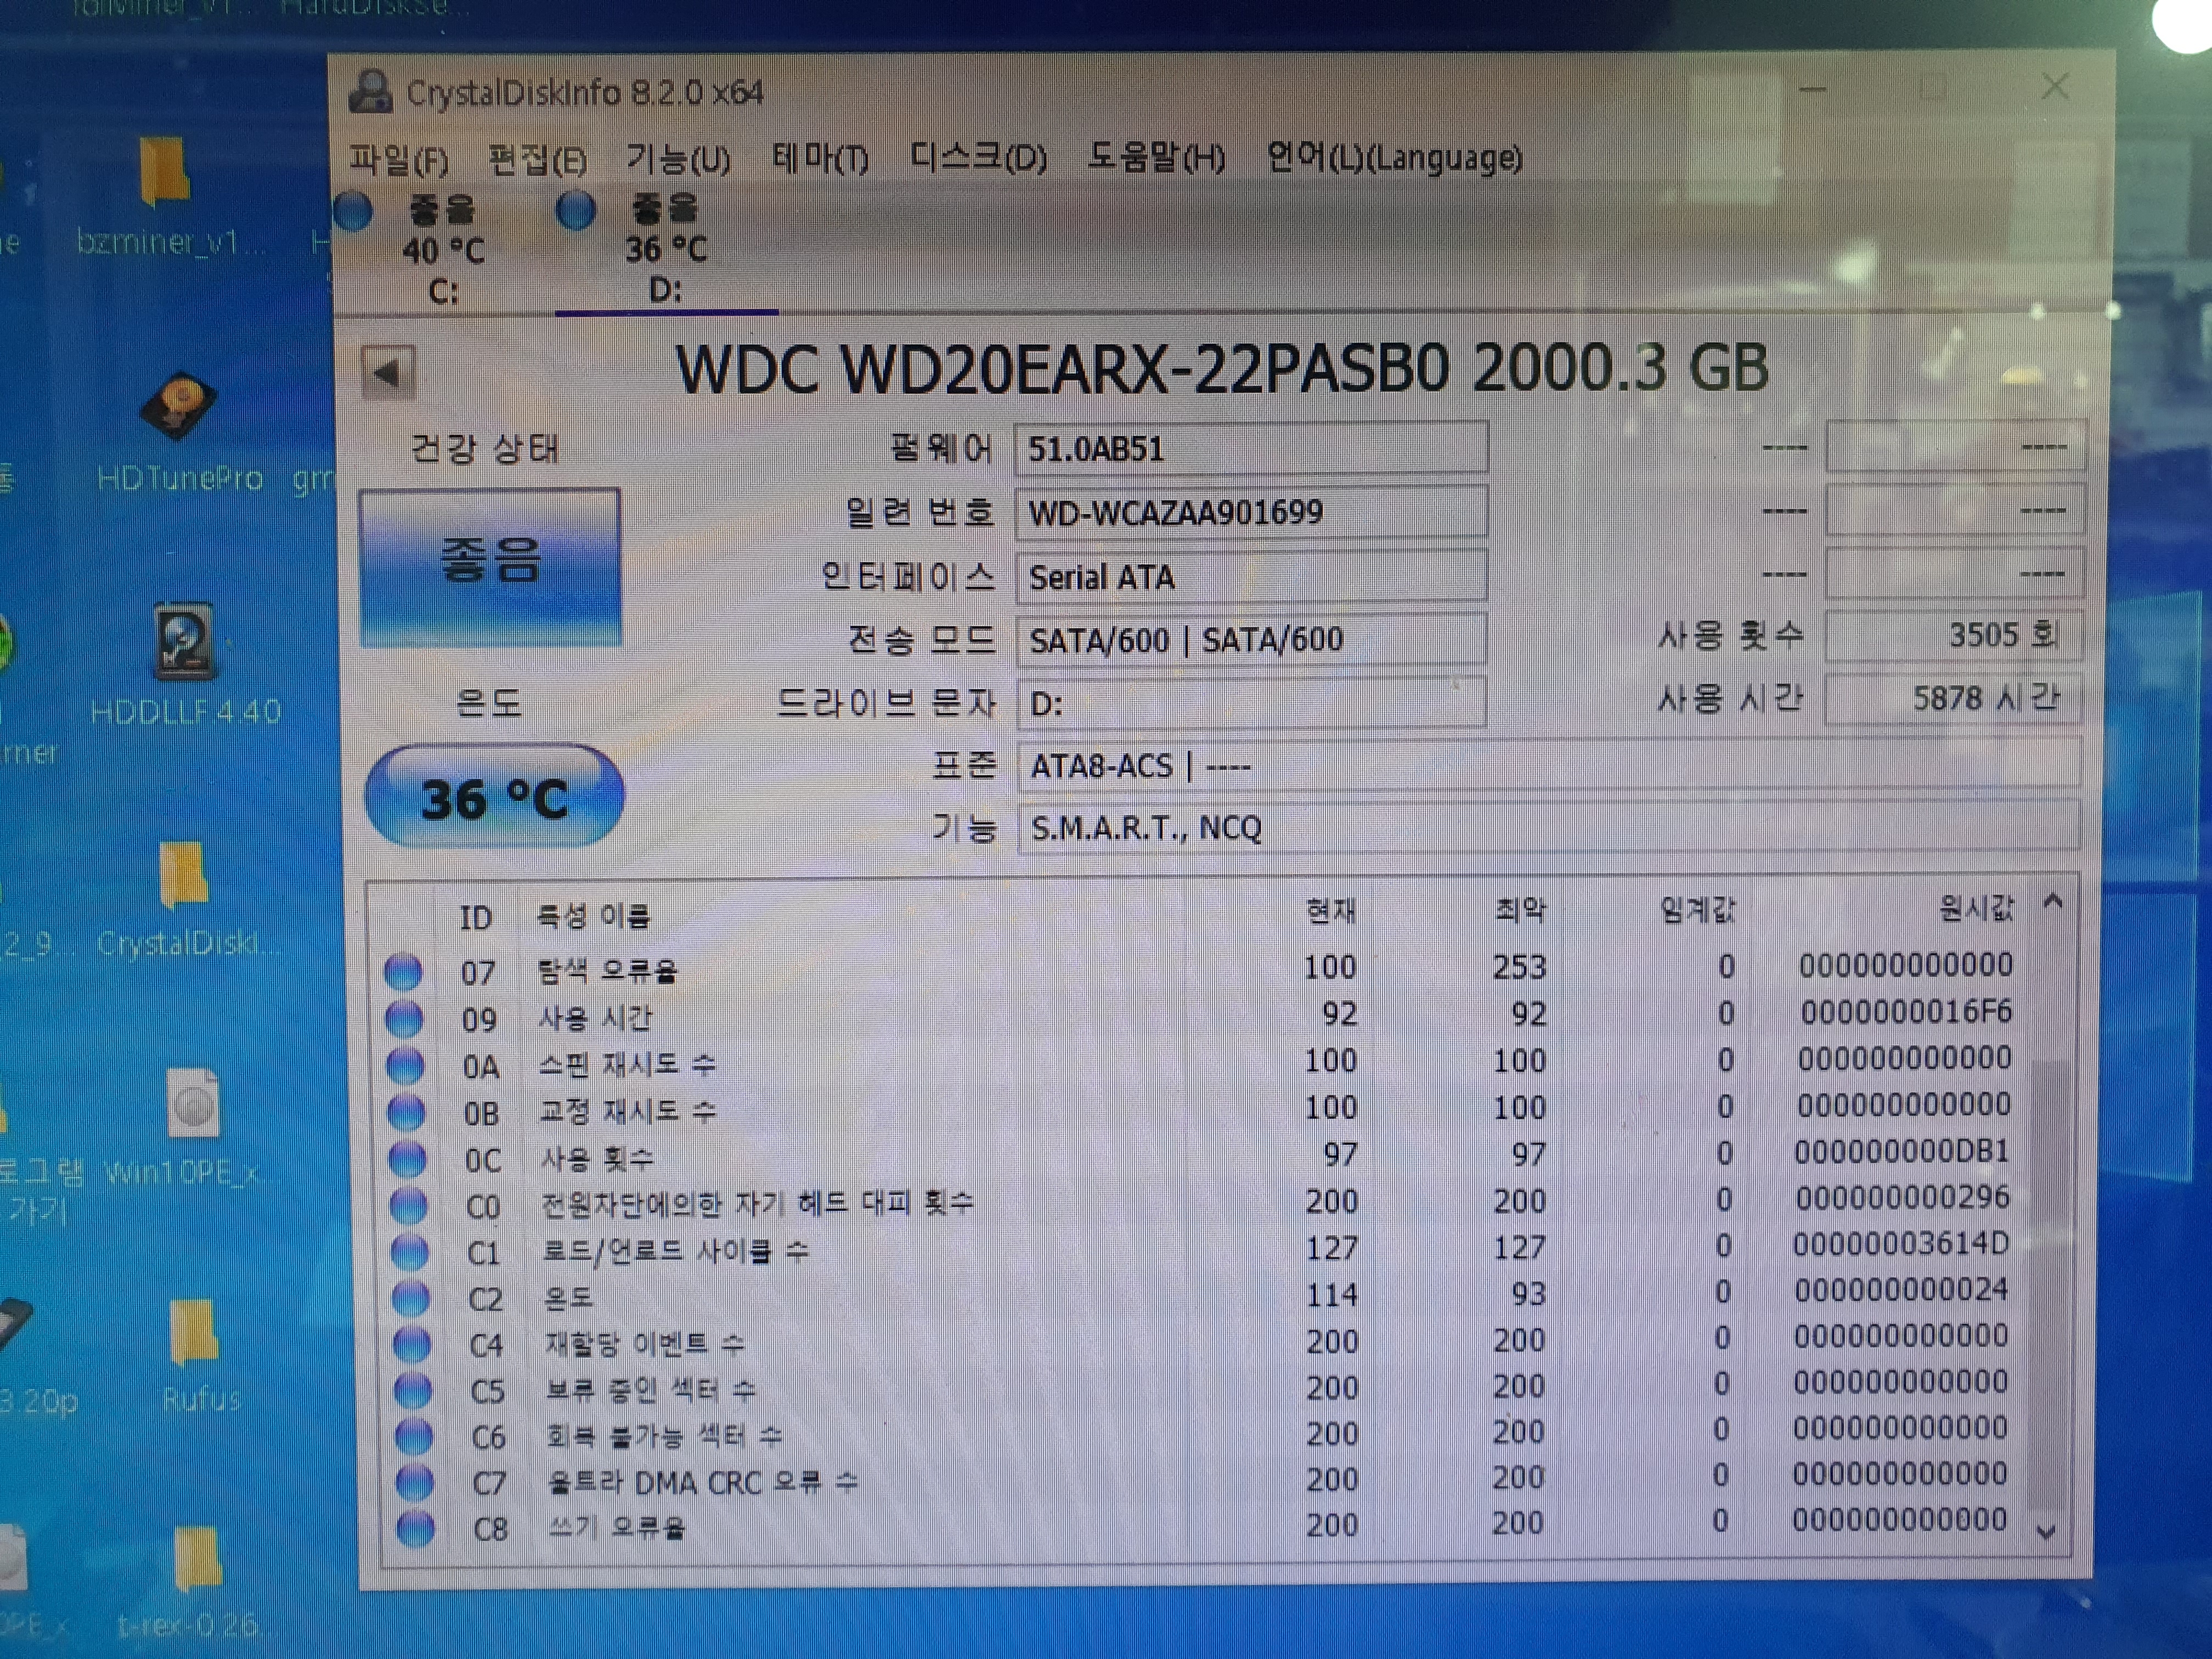The width and height of the screenshot is (2212, 1659).
Task: Click the status circle for attribute C2
Action: [x=411, y=1298]
